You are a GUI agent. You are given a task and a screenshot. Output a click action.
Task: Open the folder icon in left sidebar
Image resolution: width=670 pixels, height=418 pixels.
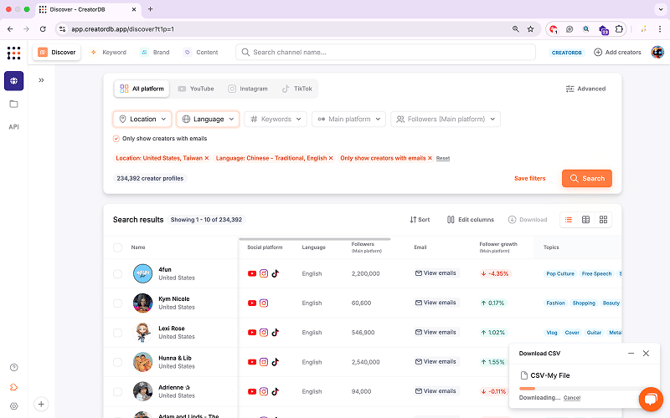pos(14,103)
